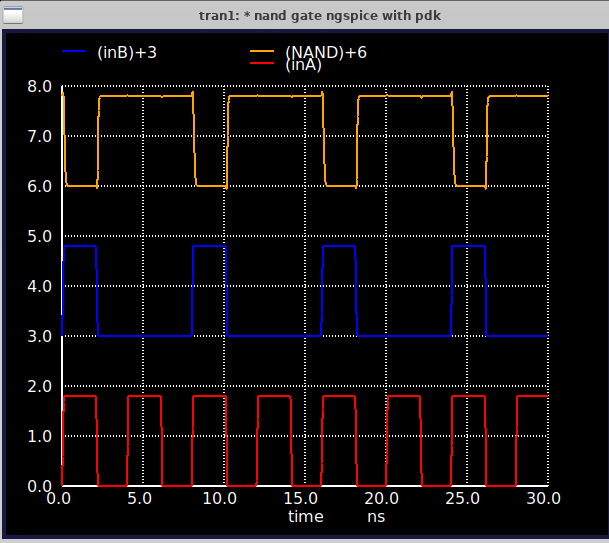Click the 'ns' unit label
Viewport: 609px width, 543px height.
point(375,516)
